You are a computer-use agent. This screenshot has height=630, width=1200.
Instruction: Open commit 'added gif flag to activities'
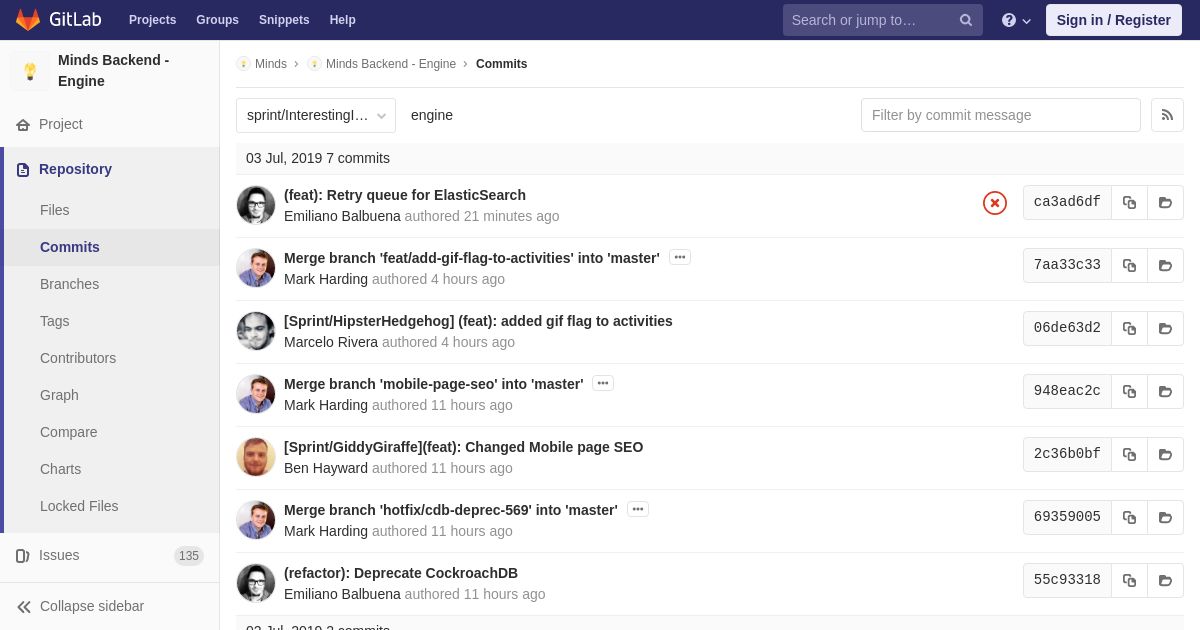tap(478, 321)
